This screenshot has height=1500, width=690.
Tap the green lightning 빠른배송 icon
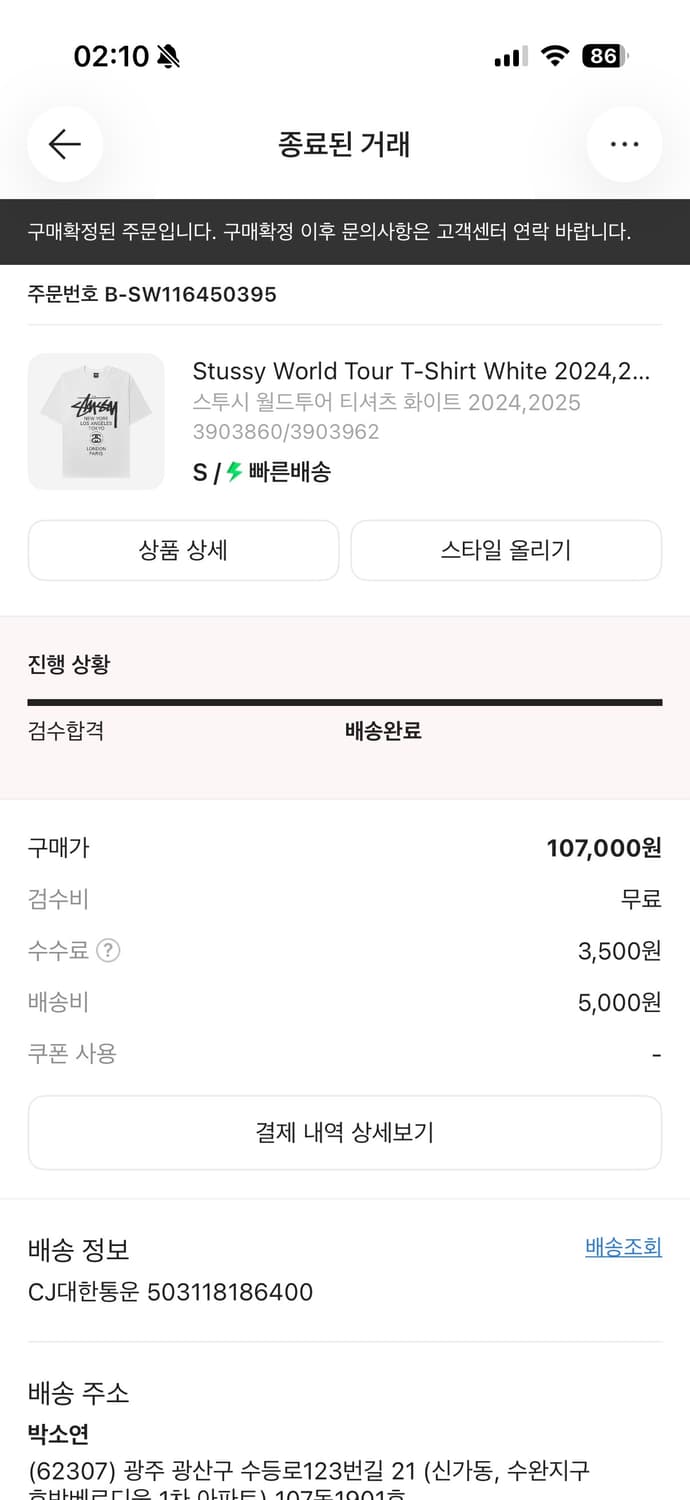point(230,470)
